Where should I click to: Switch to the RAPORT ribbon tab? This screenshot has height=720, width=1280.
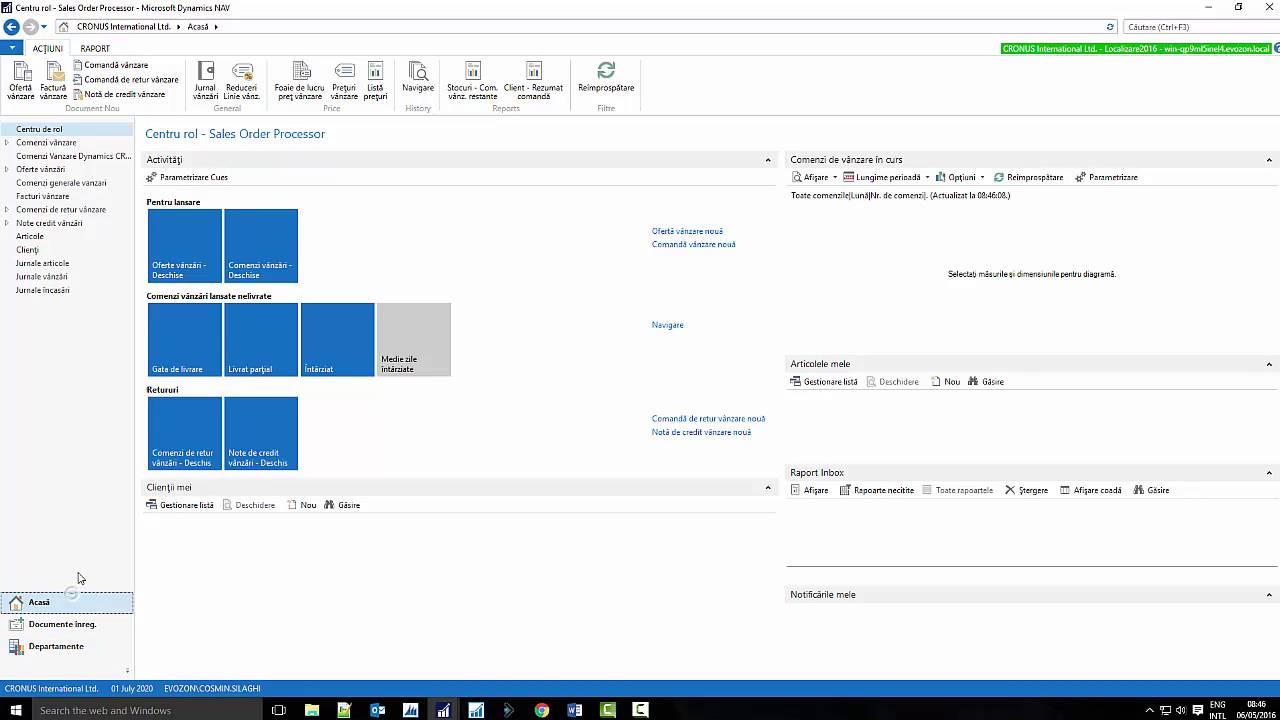click(95, 48)
